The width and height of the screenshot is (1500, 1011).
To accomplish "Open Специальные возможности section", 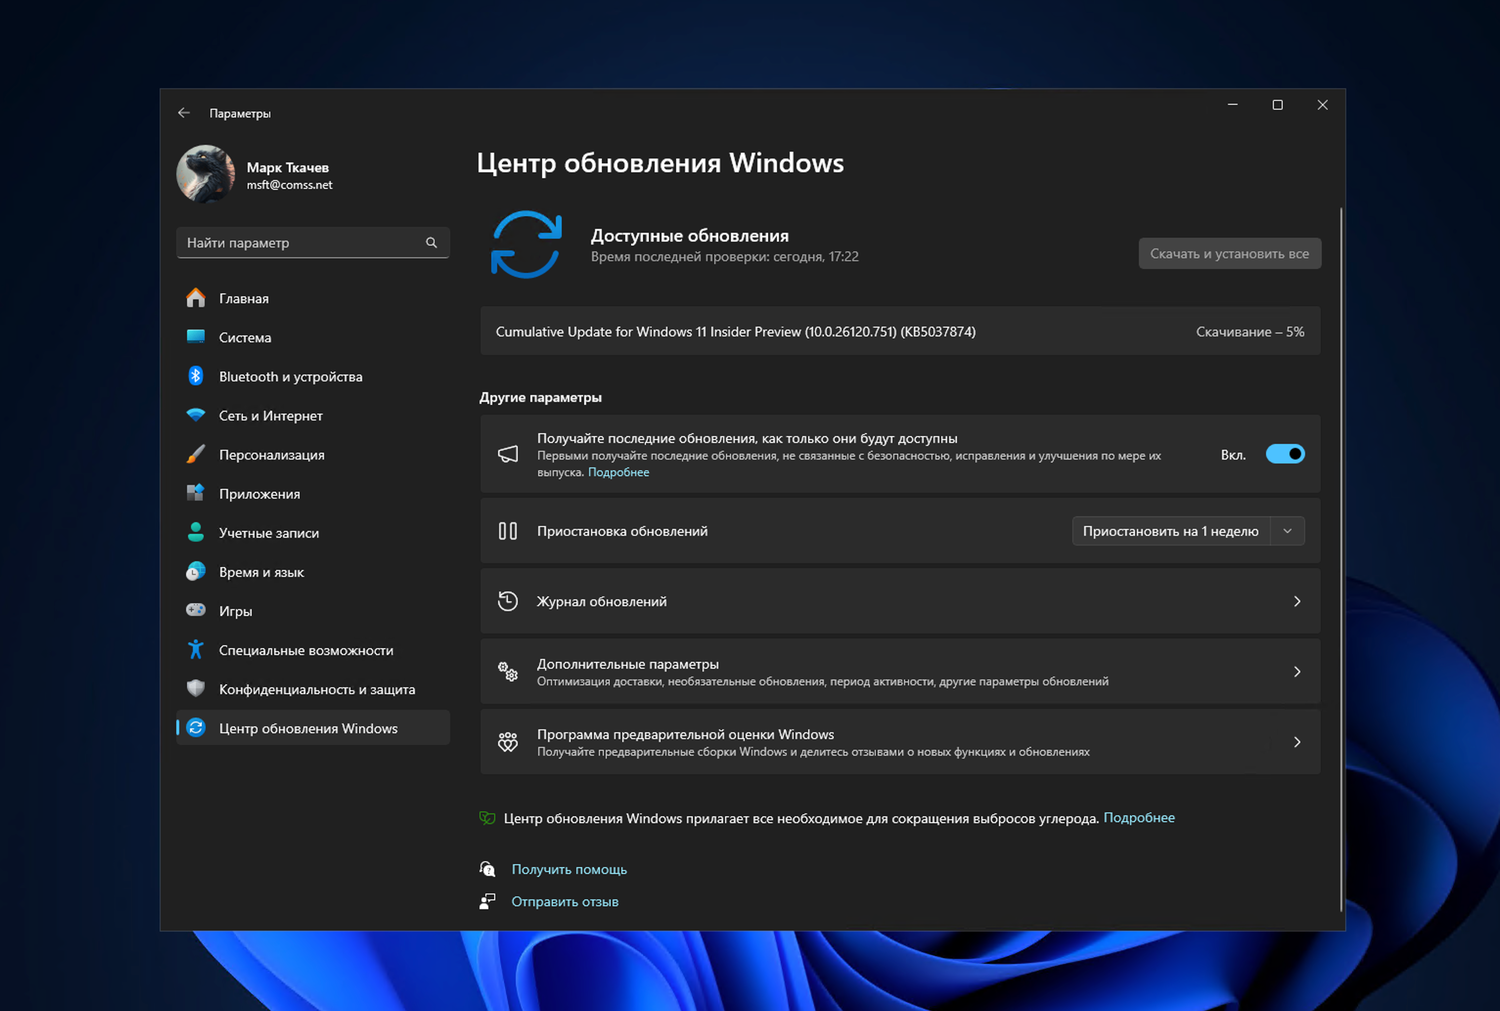I will (x=313, y=649).
